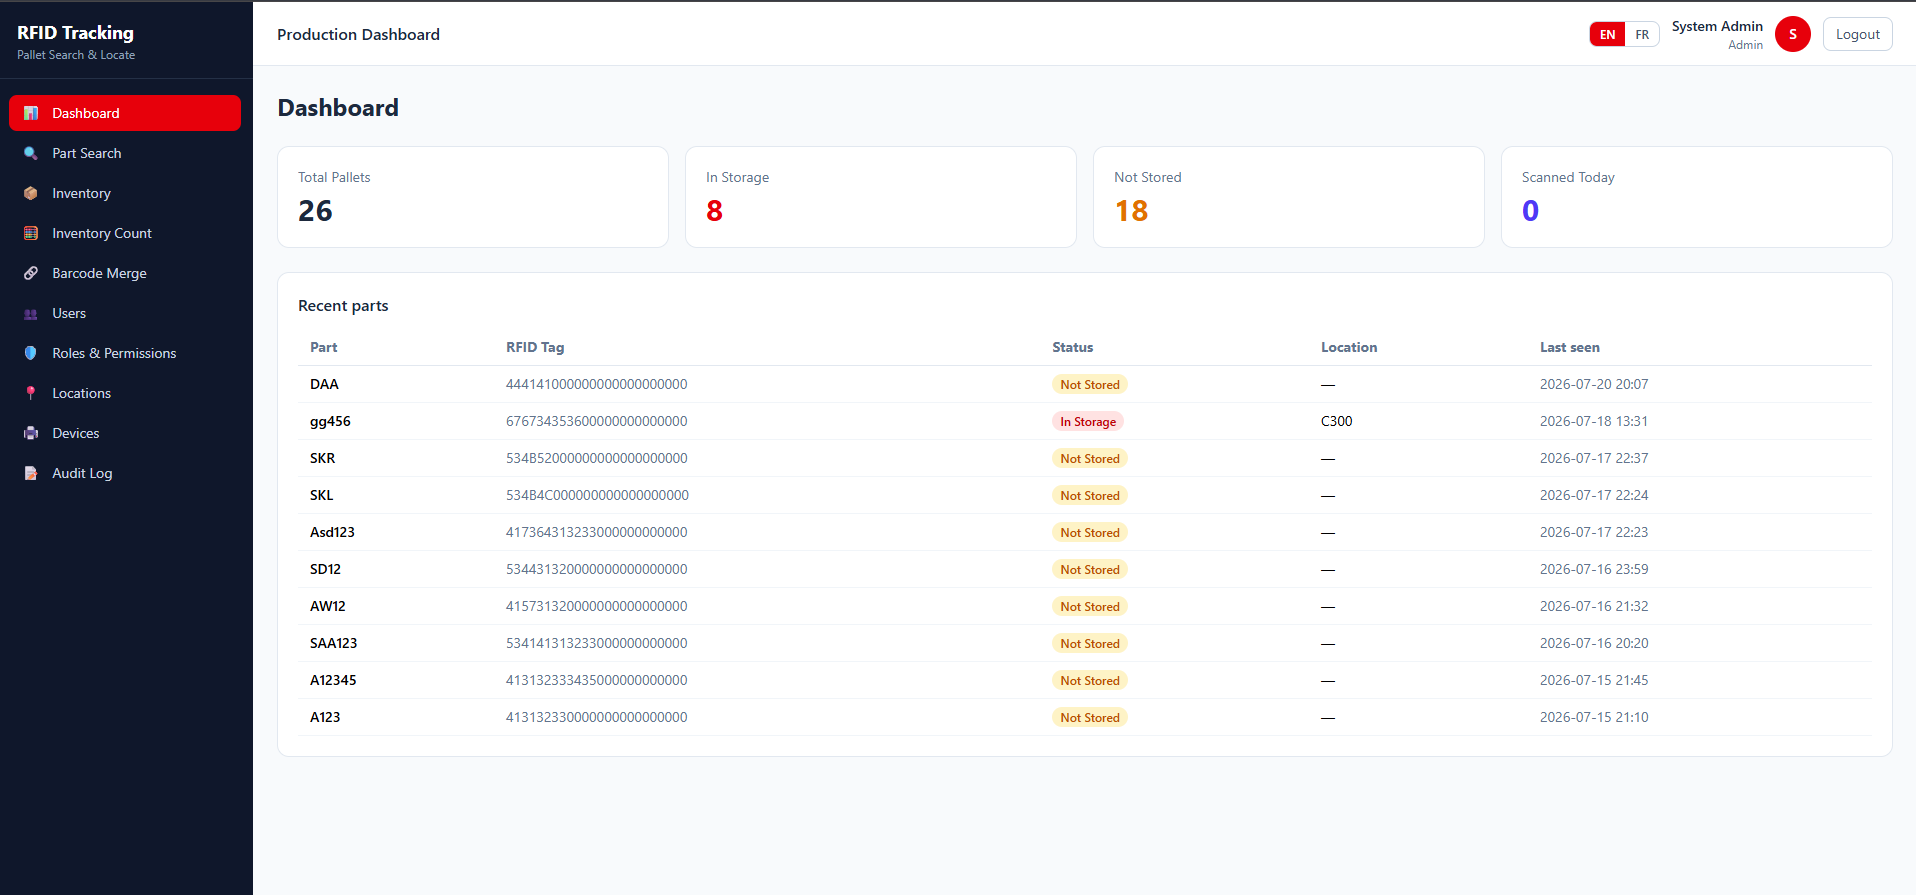The image size is (1916, 895).
Task: Select part gg456 in the table
Action: pyautogui.click(x=330, y=421)
